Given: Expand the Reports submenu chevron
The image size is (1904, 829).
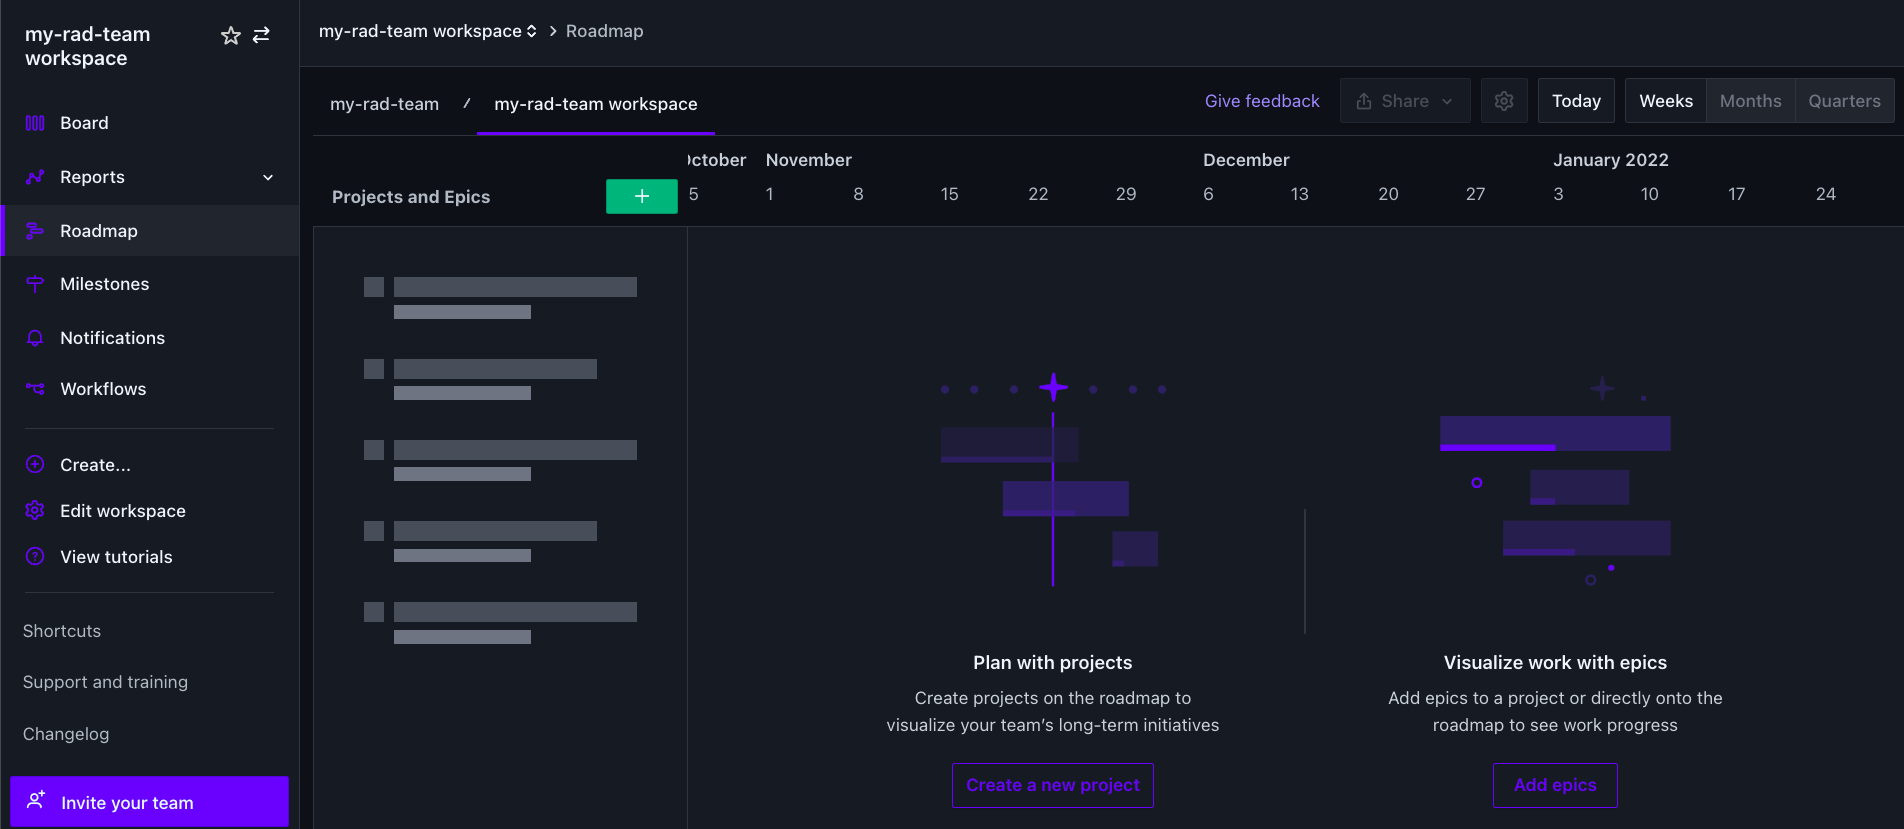Looking at the screenshot, I should [268, 178].
